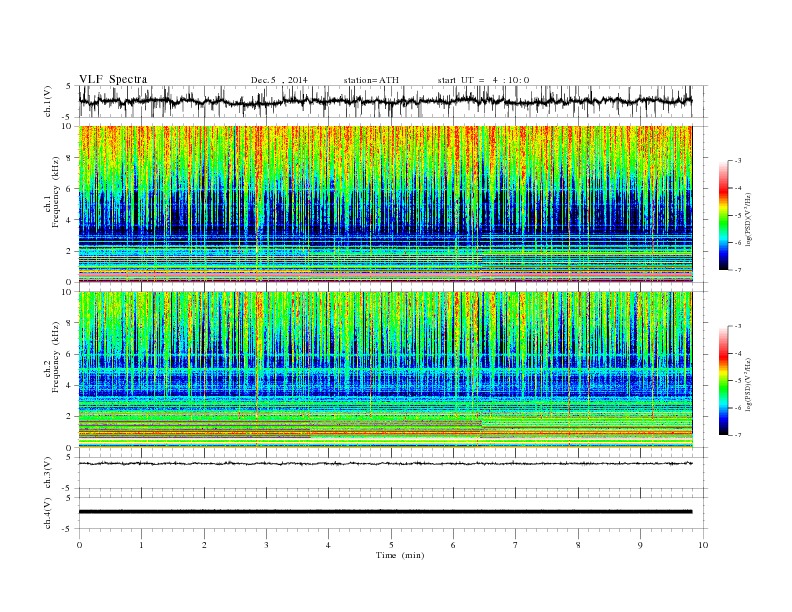Click the 'Time (min)' axis label

(x=400, y=555)
